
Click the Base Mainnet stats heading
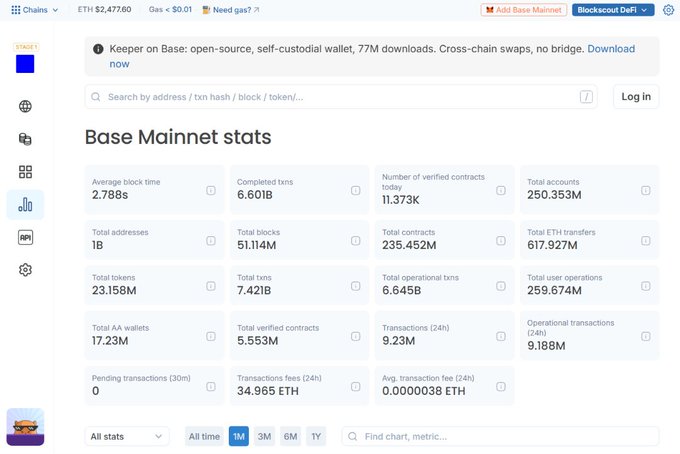pyautogui.click(x=178, y=137)
